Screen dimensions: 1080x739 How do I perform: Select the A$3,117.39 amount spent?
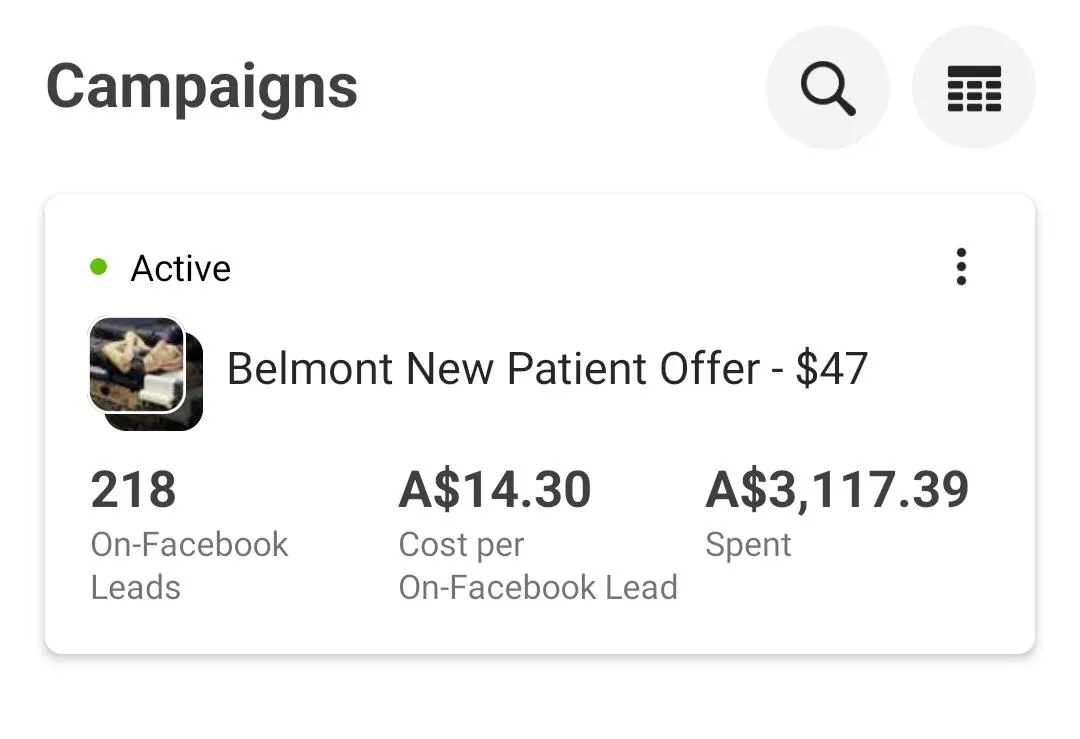pos(837,490)
